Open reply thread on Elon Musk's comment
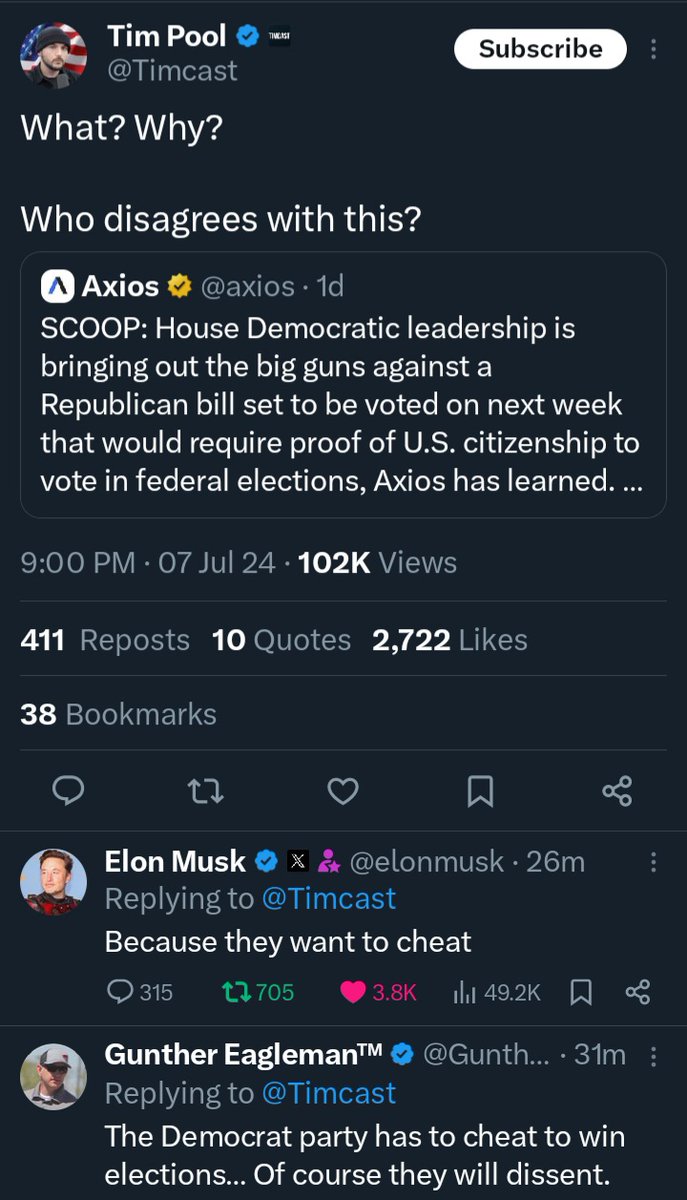This screenshot has width=687, height=1200. 120,992
